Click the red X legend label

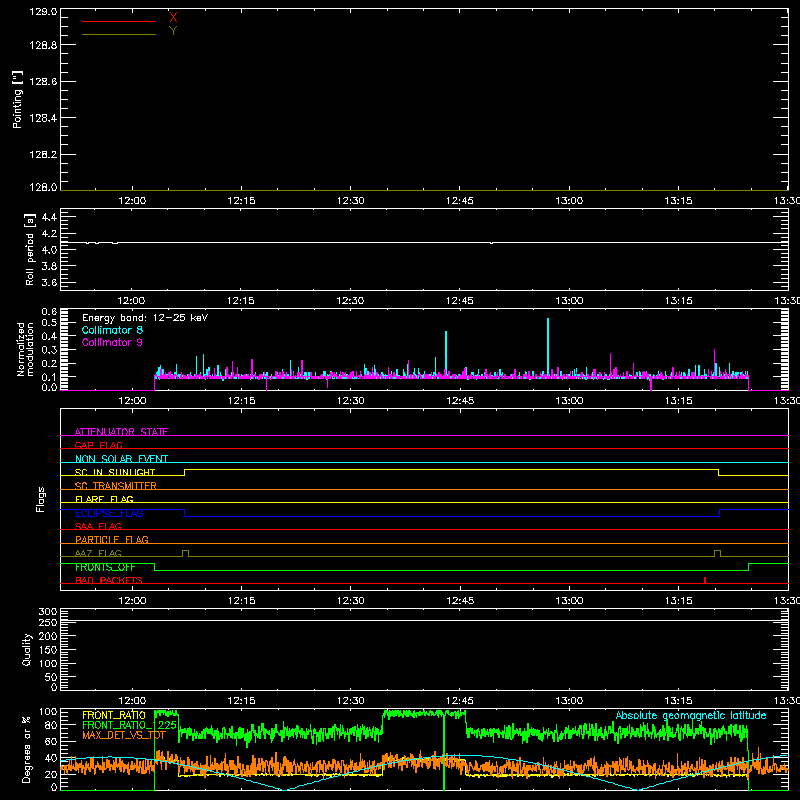pos(173,18)
